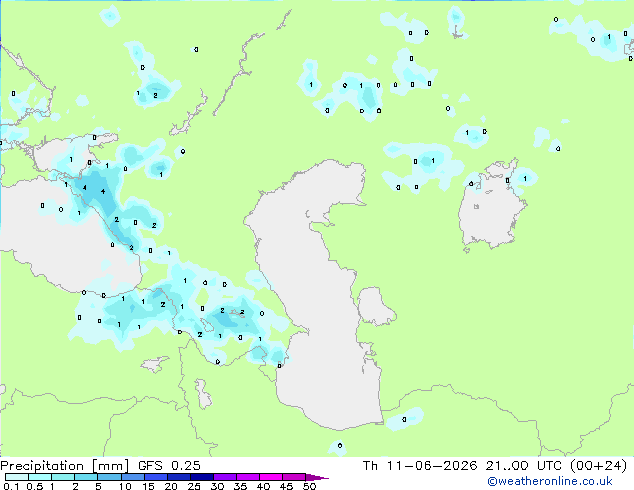Viewport: 634px width, 490px height.
Task: Select the 30–35 mm purple legend swatch
Action: 225,477
